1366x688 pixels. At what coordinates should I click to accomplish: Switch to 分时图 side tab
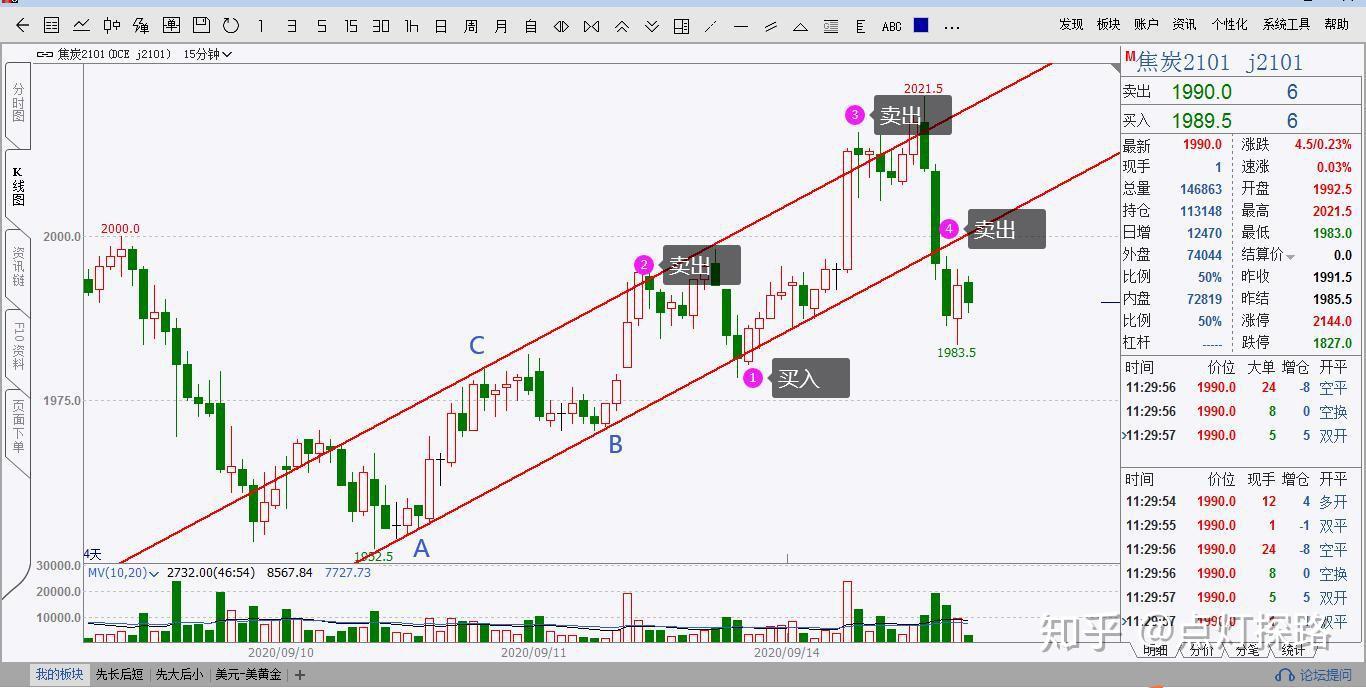pos(18,103)
